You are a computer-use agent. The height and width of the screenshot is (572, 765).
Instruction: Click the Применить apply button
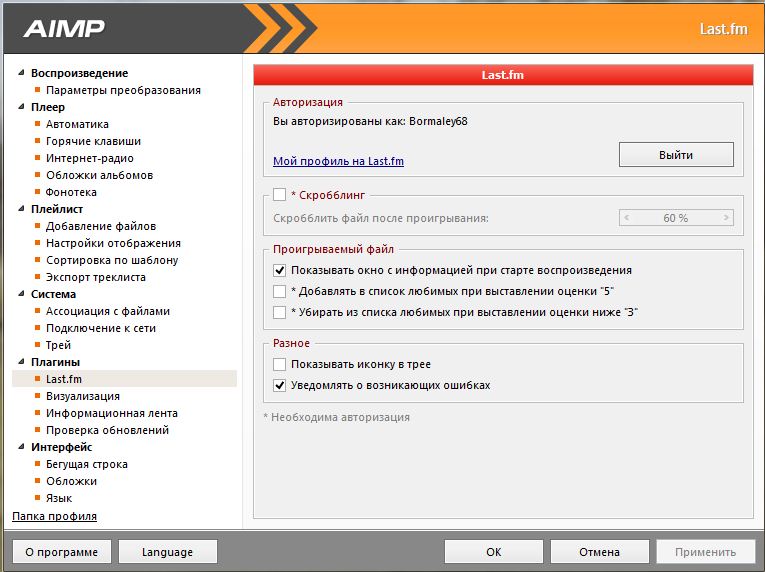click(705, 552)
